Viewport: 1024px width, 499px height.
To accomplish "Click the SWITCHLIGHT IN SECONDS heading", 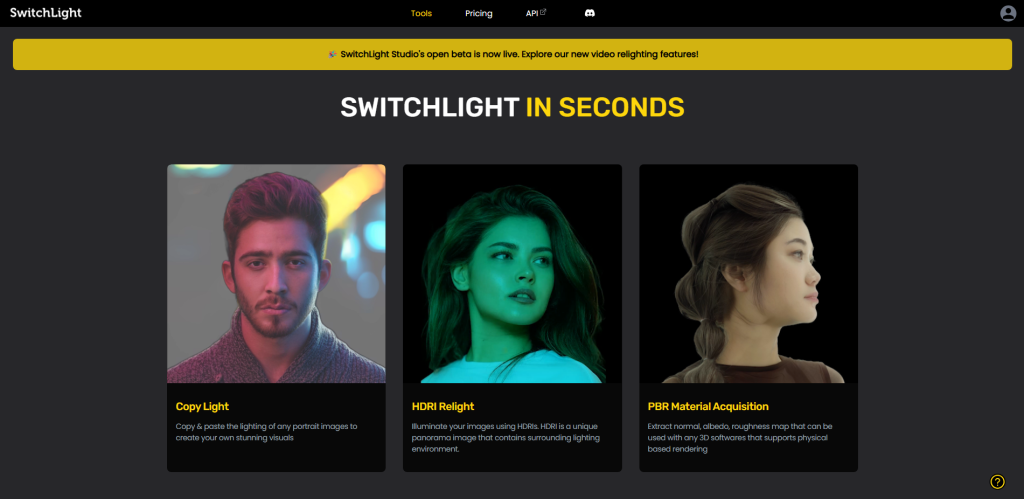I will 512,107.
